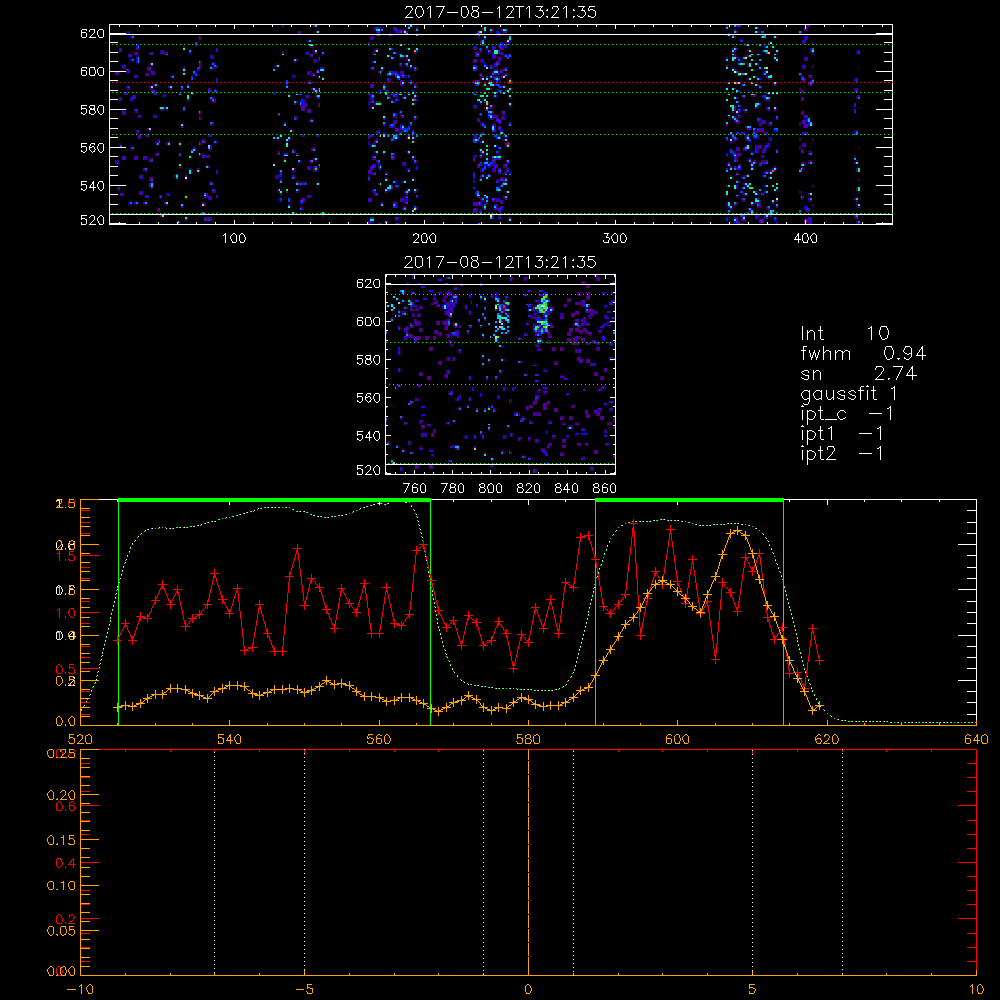Click the orange '0.15' y-axis label on bottom plot
Screen dimensions: 1000x1000
[61, 841]
